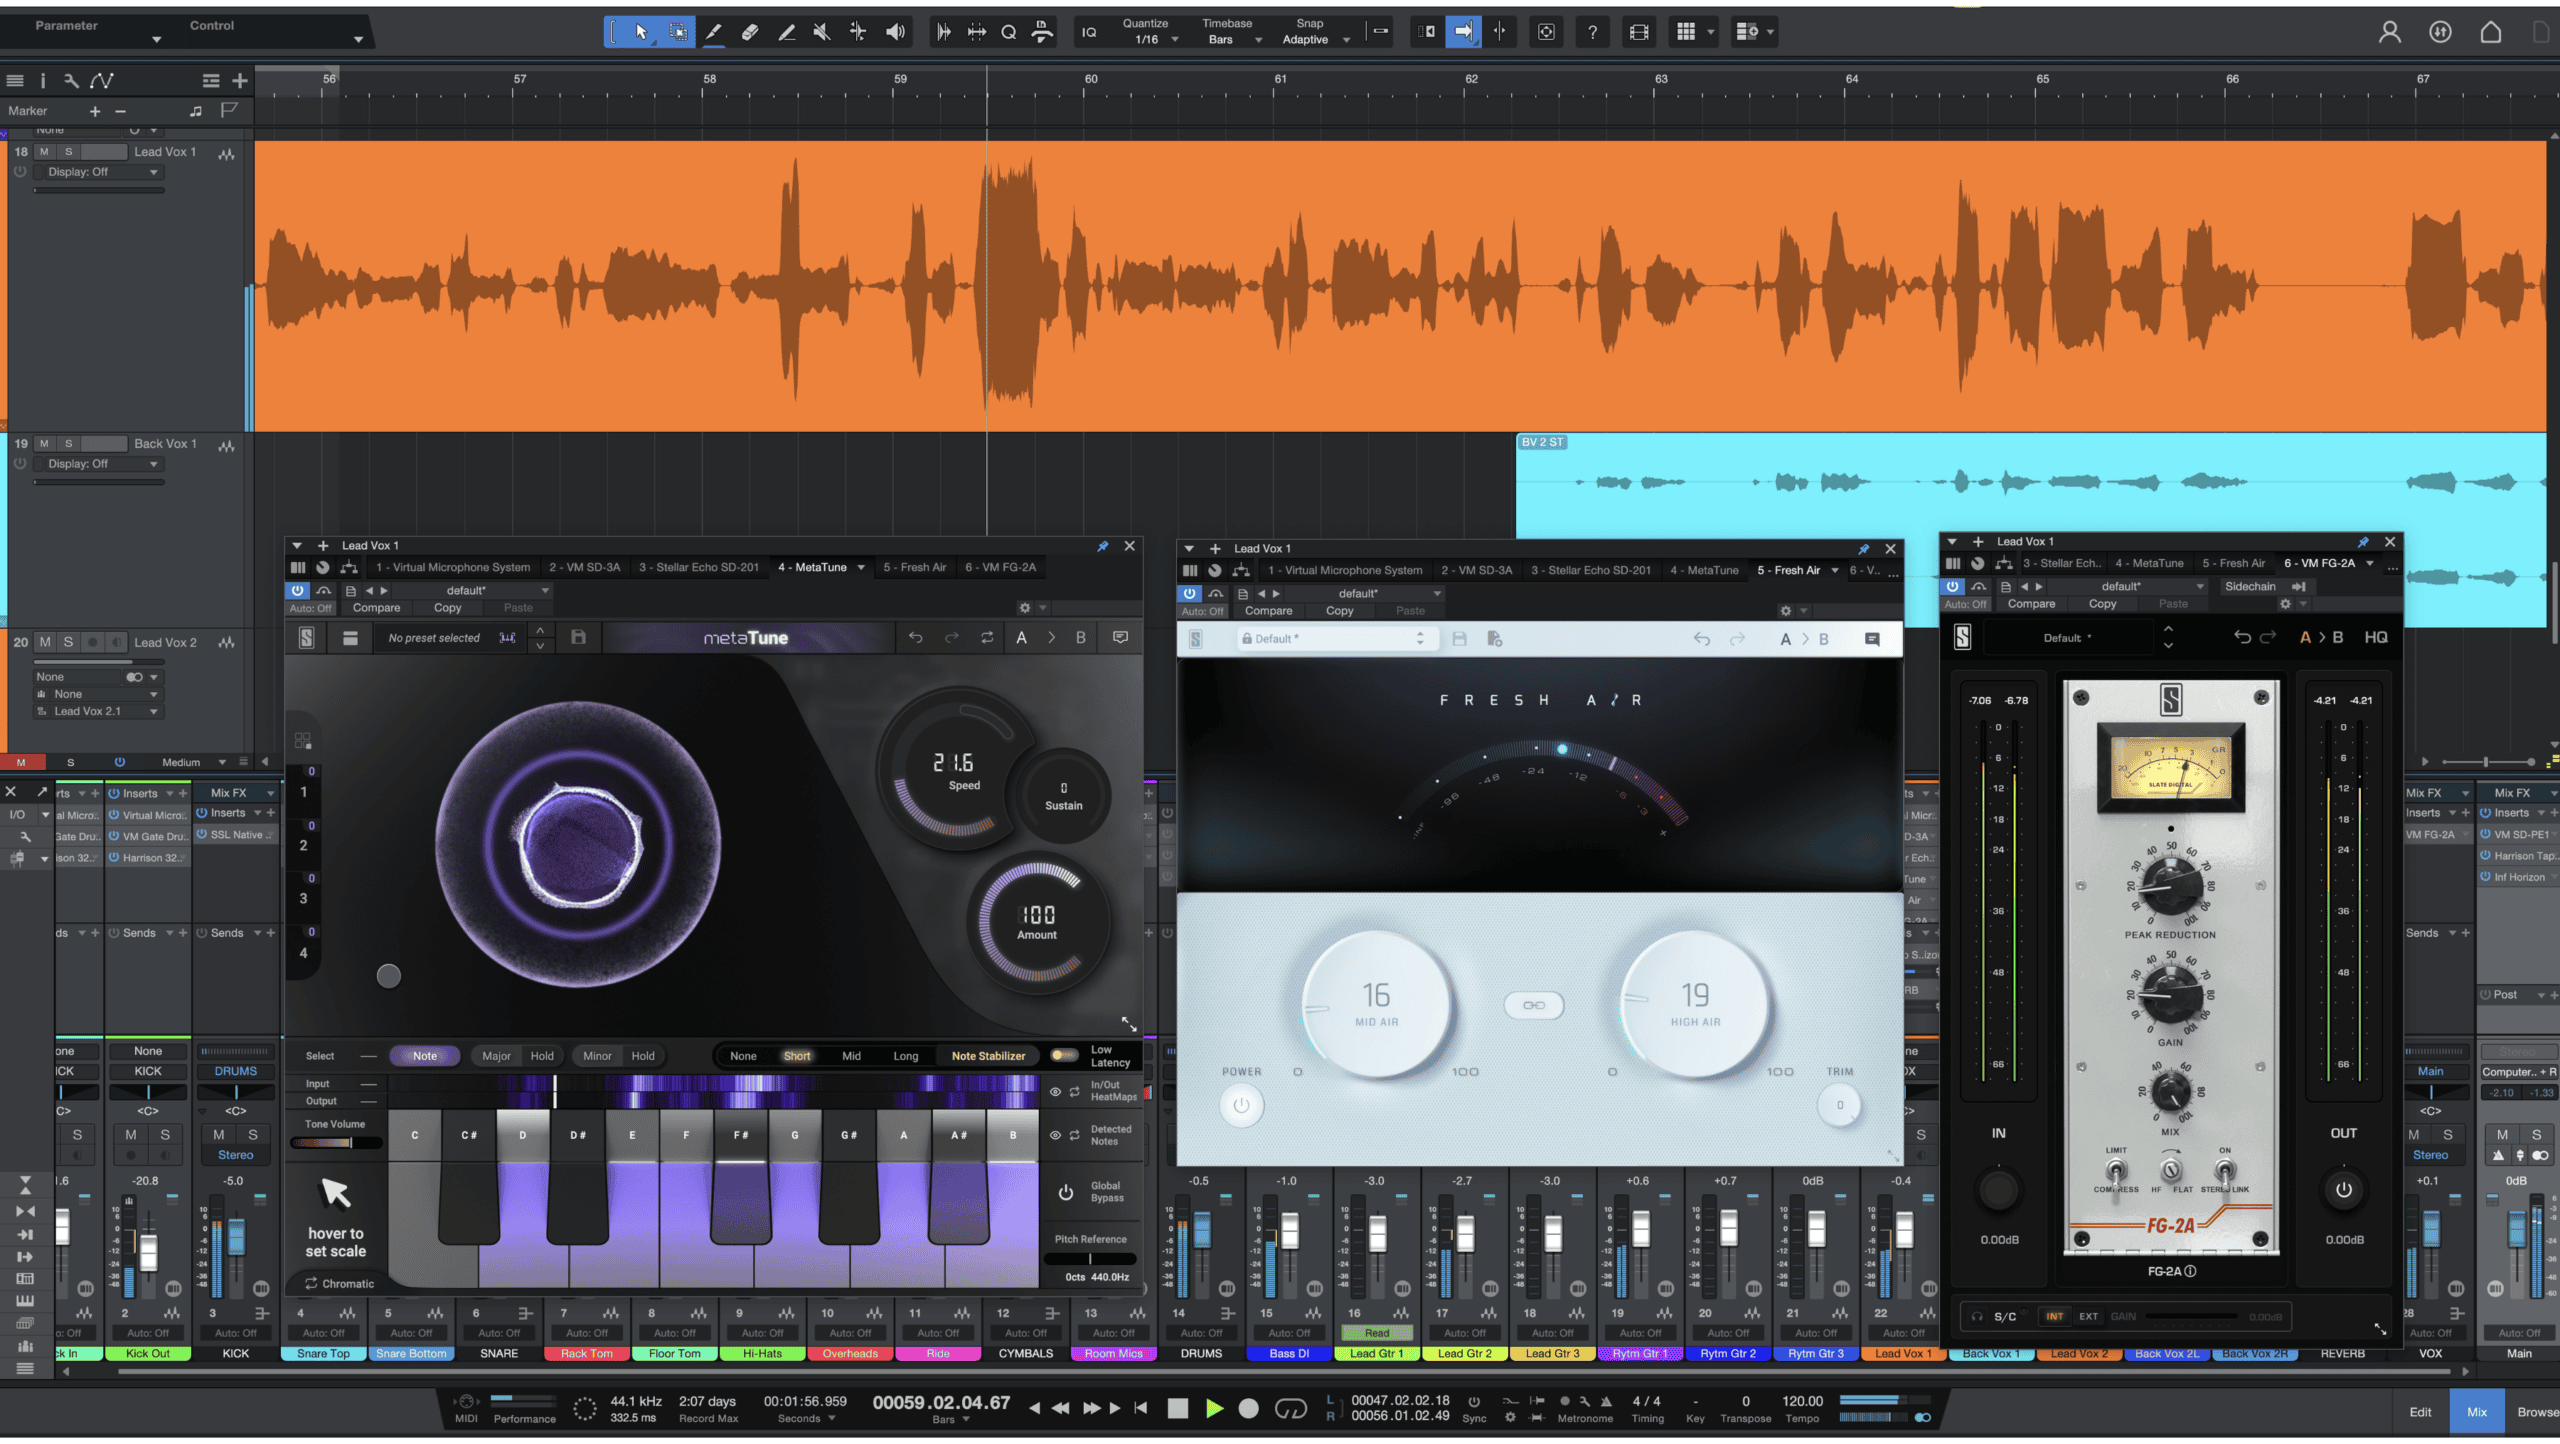This screenshot has width=2560, height=1444.
Task: Select the Paint pencil tool
Action: point(787,32)
